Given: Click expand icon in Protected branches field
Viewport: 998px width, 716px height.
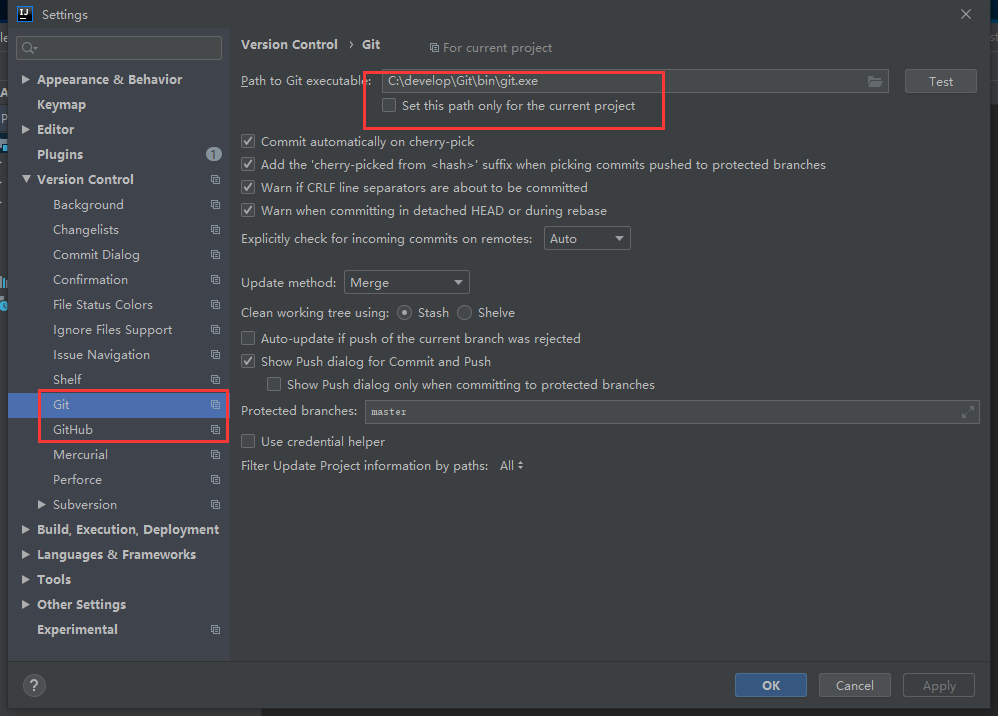Looking at the screenshot, I should click(x=967, y=412).
